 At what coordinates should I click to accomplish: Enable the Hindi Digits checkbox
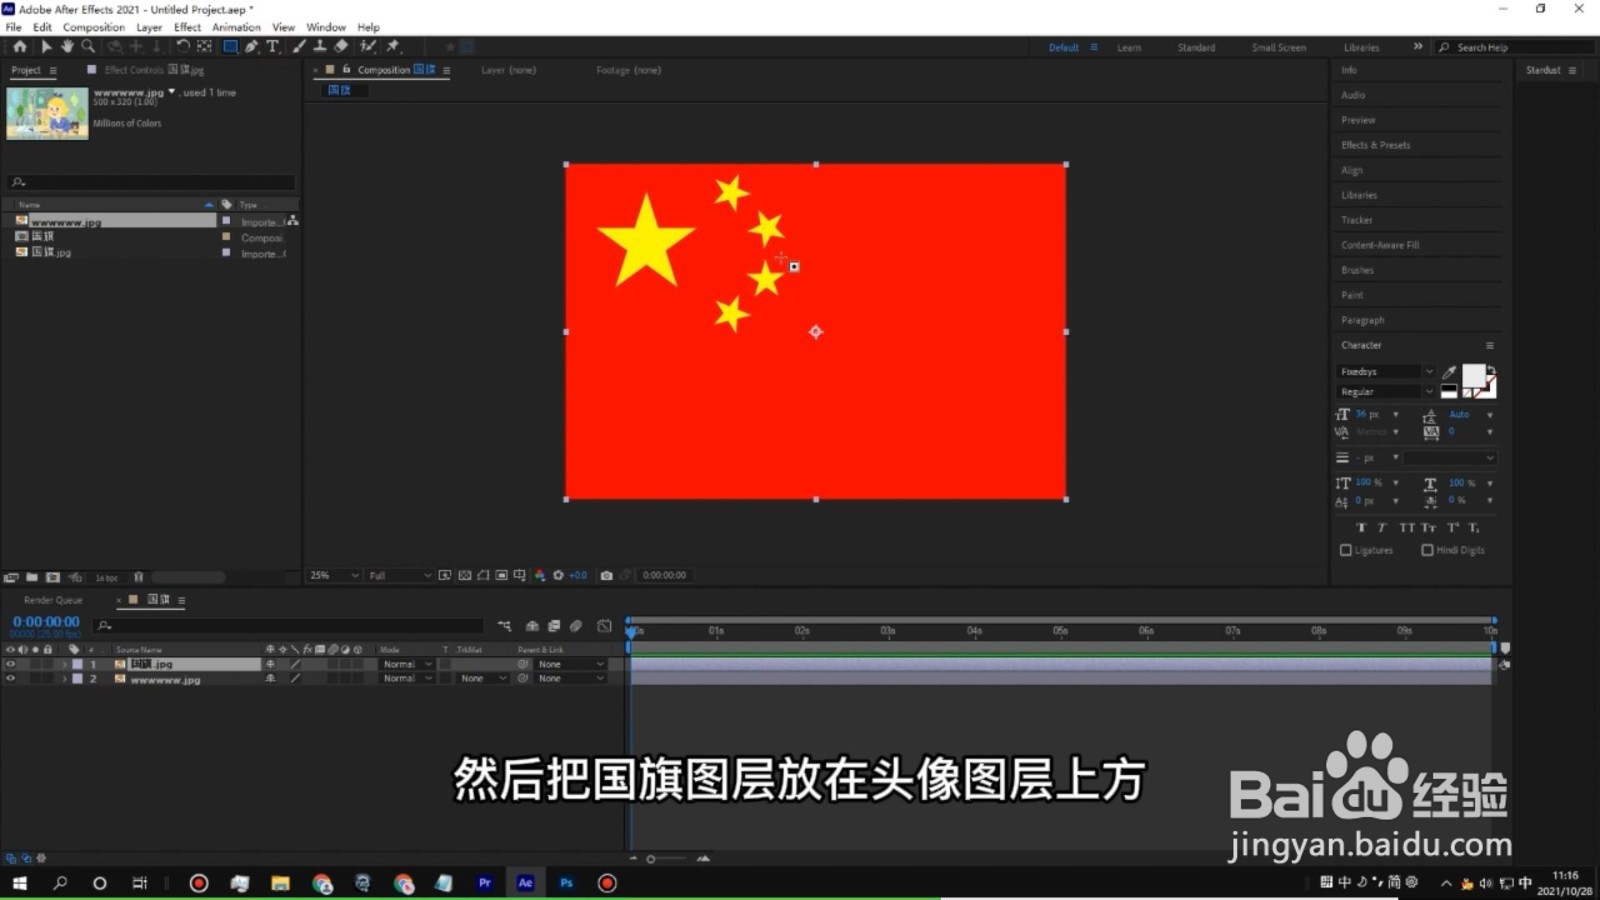click(x=1427, y=550)
